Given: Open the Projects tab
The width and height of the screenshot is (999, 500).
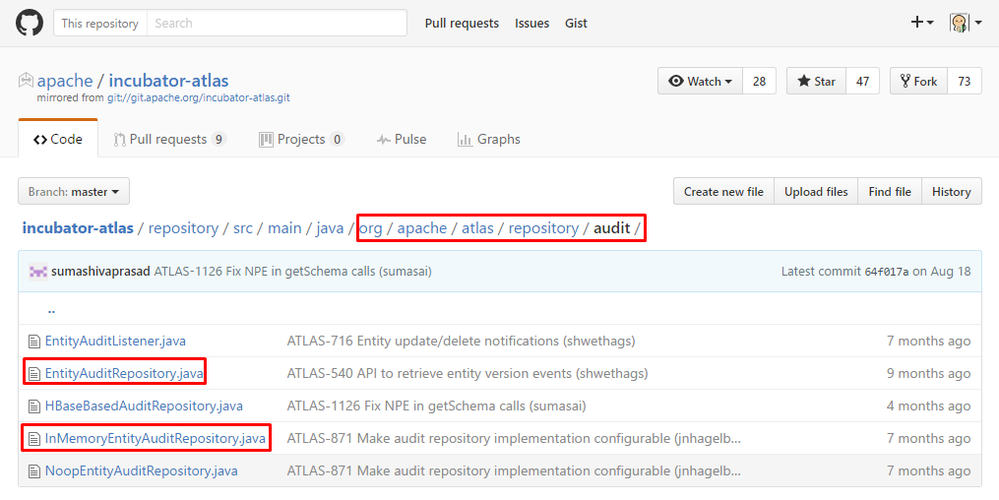Looking at the screenshot, I should (301, 139).
